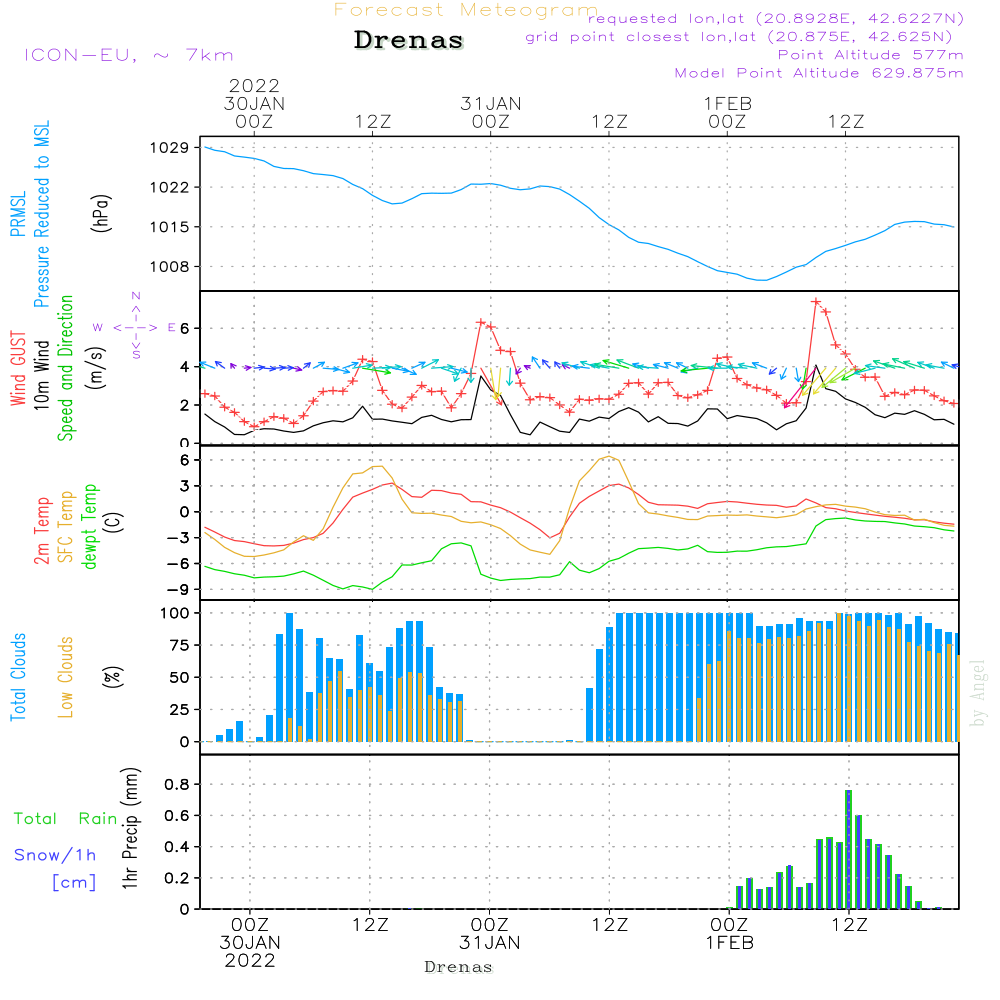Click Model Point Altitude 629.875m text
Screen dimensions: 1000x1000
click(819, 73)
